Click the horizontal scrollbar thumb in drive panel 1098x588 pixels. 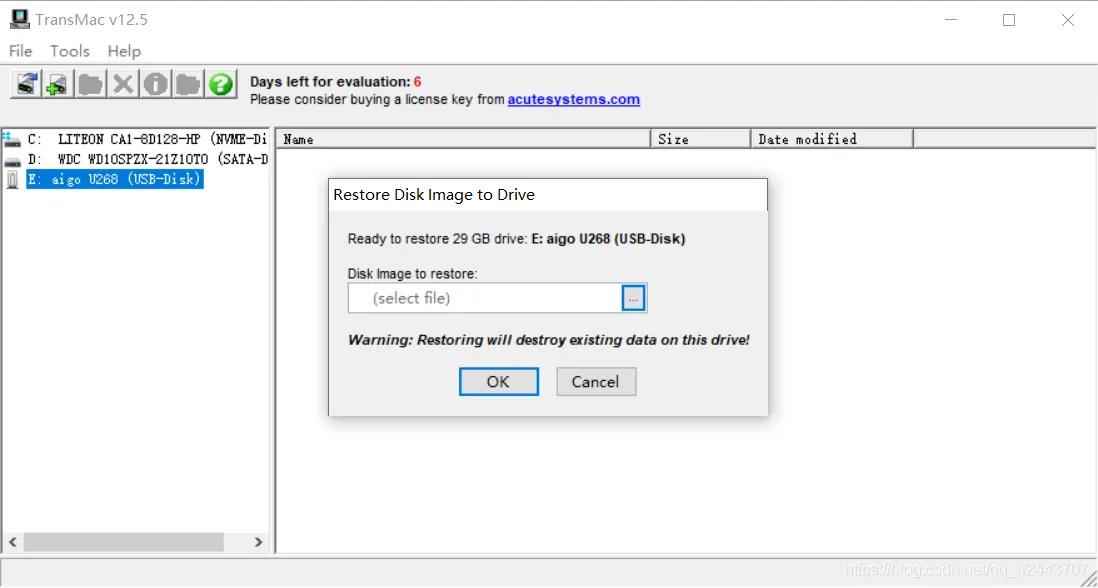coord(124,542)
